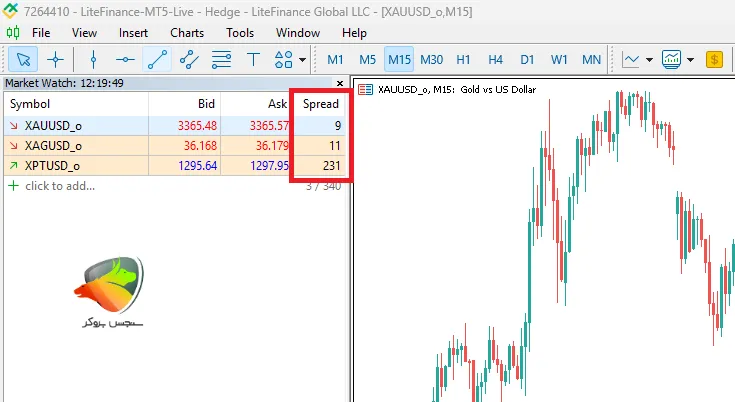
Task: Toggle the H4 timeframe button
Action: click(495, 59)
